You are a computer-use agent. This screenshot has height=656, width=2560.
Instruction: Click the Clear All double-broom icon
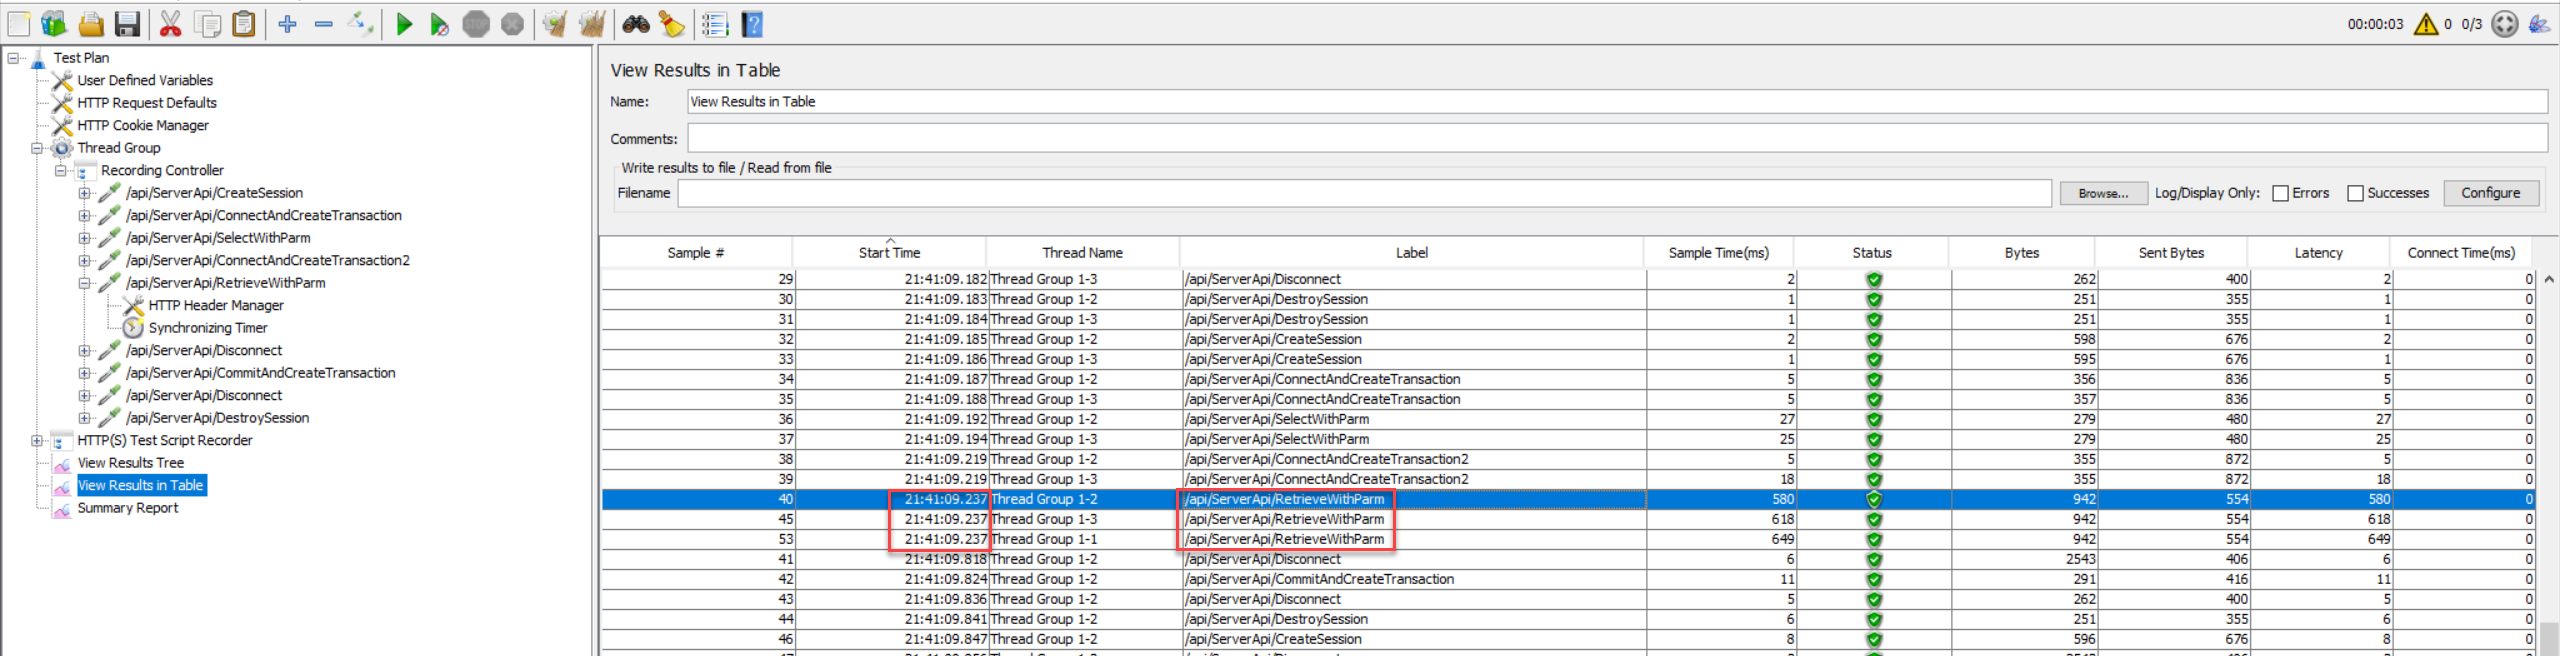(x=591, y=24)
